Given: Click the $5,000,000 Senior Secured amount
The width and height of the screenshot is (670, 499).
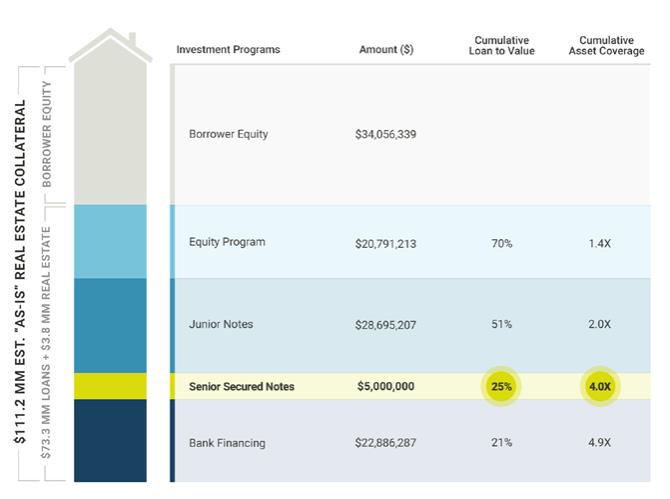Looking at the screenshot, I should click(x=385, y=386).
